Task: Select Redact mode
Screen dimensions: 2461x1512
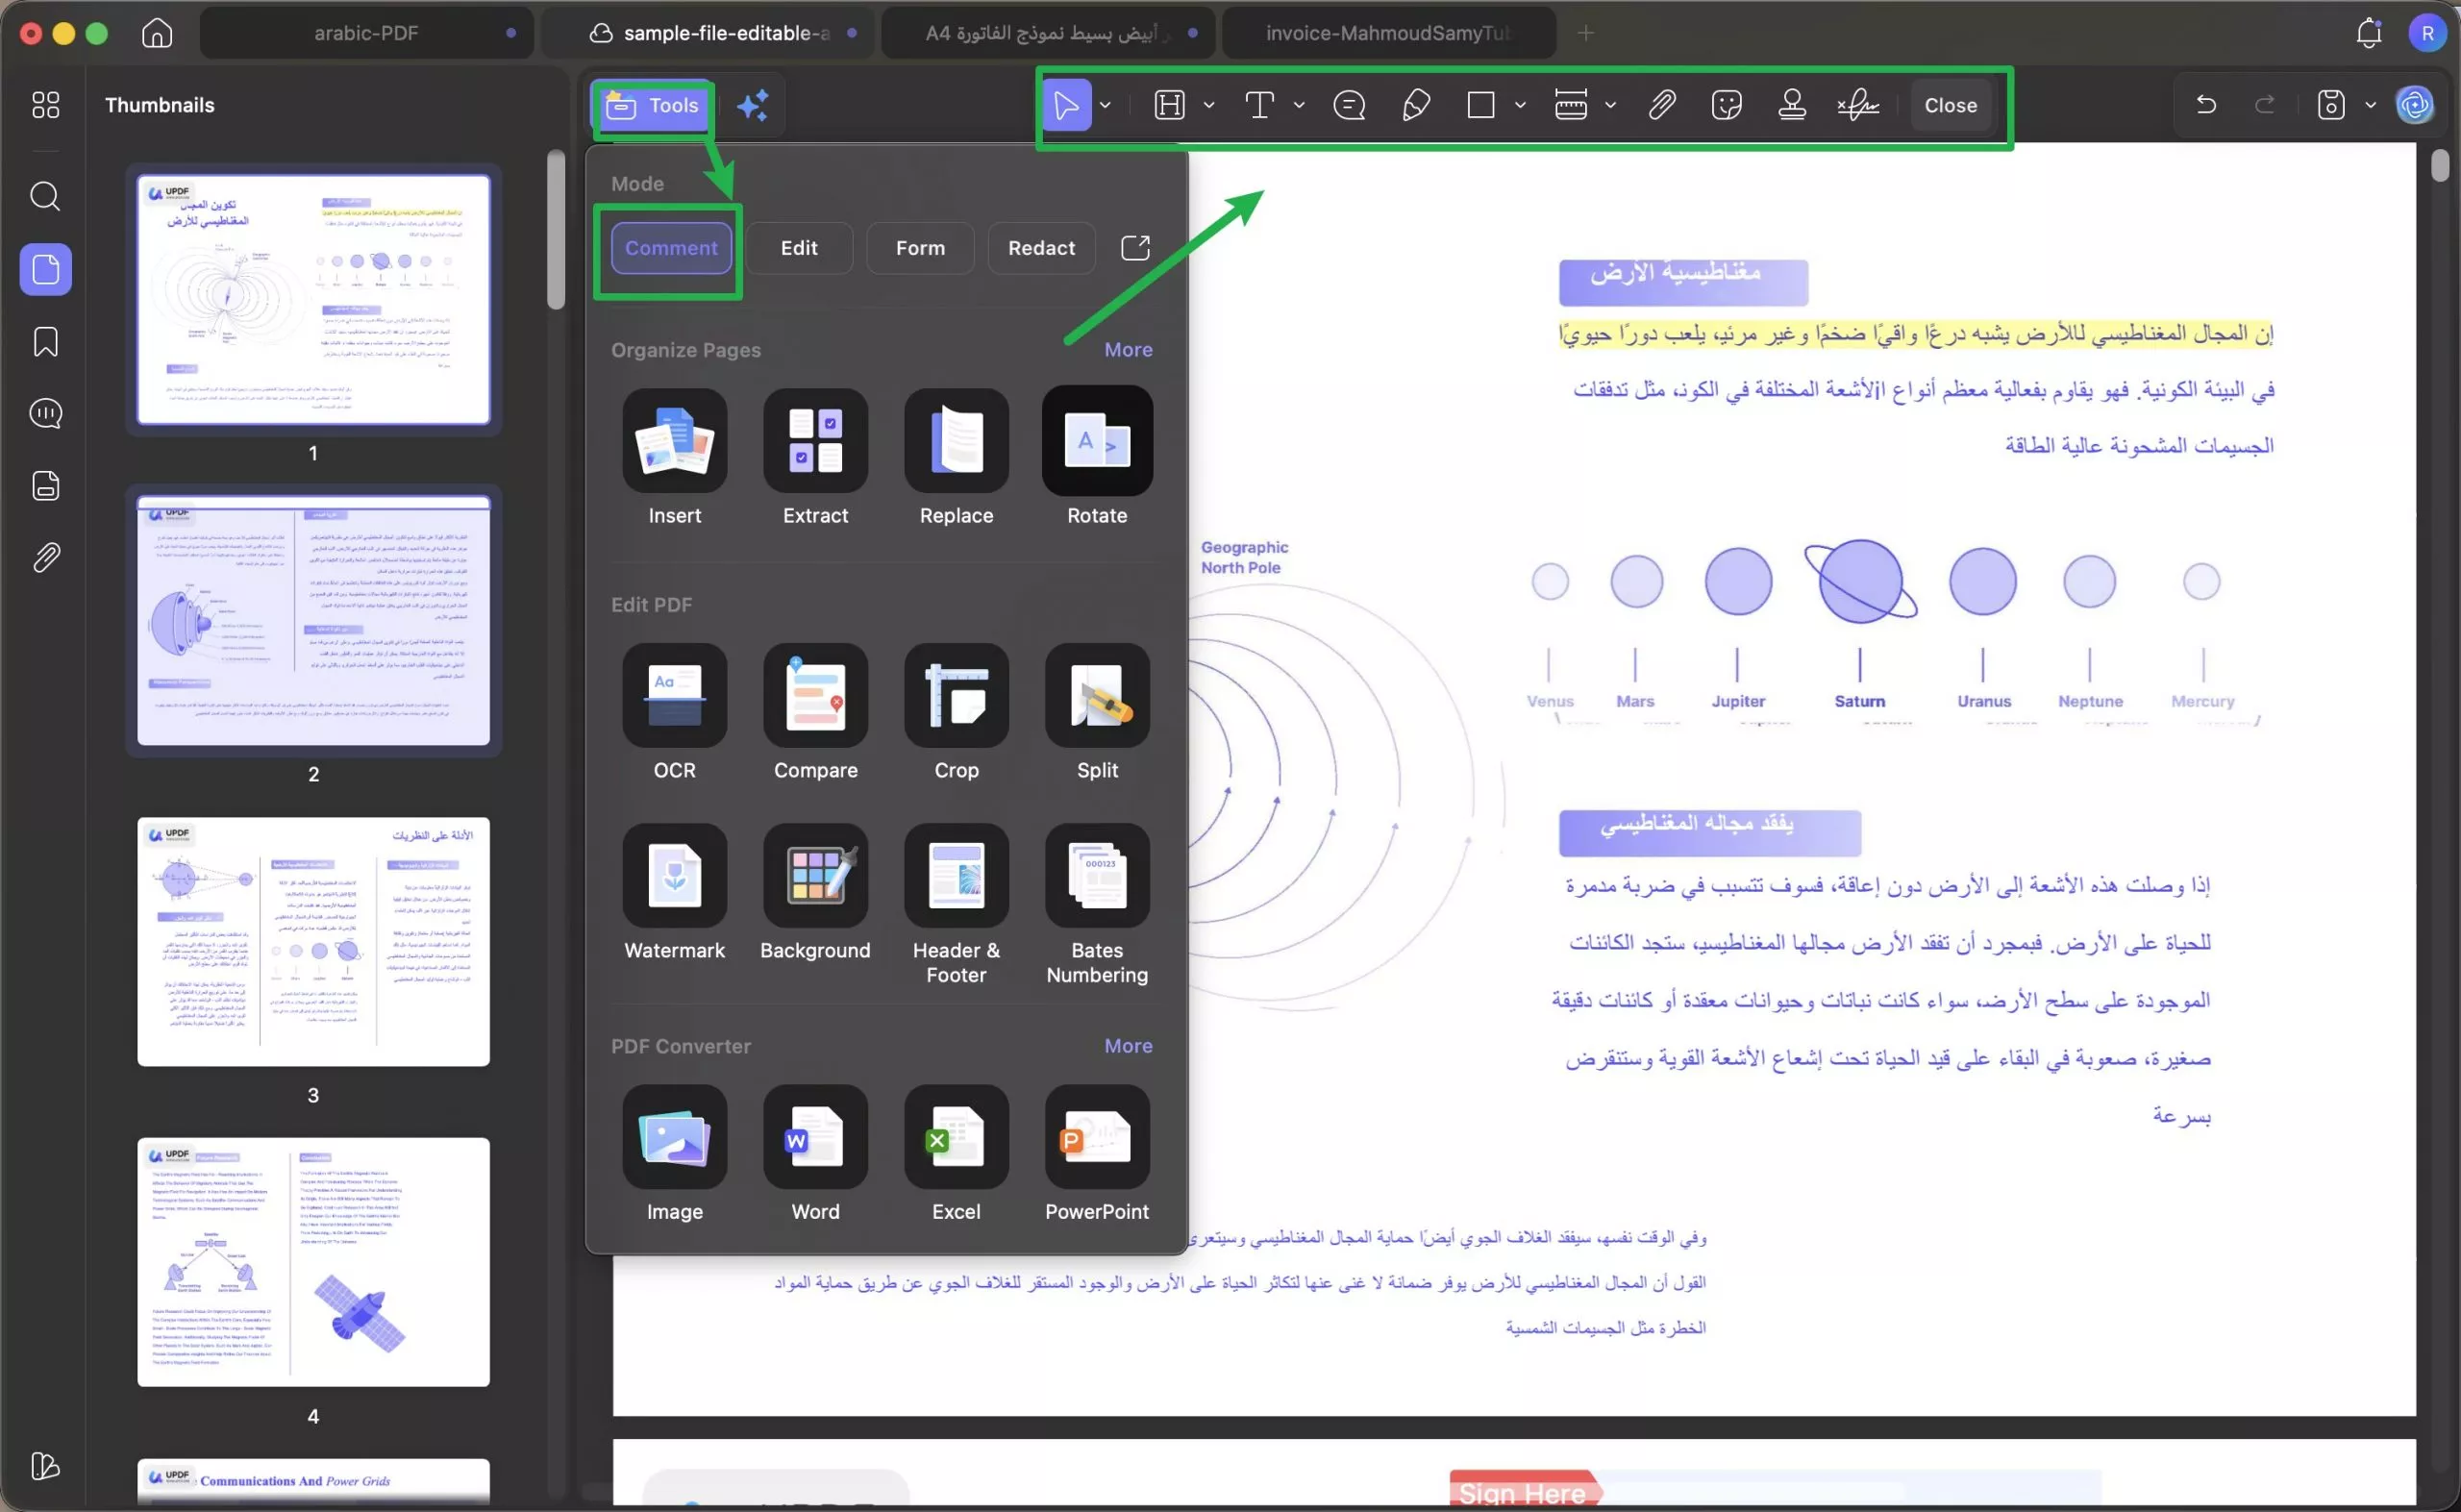Action: (1041, 248)
